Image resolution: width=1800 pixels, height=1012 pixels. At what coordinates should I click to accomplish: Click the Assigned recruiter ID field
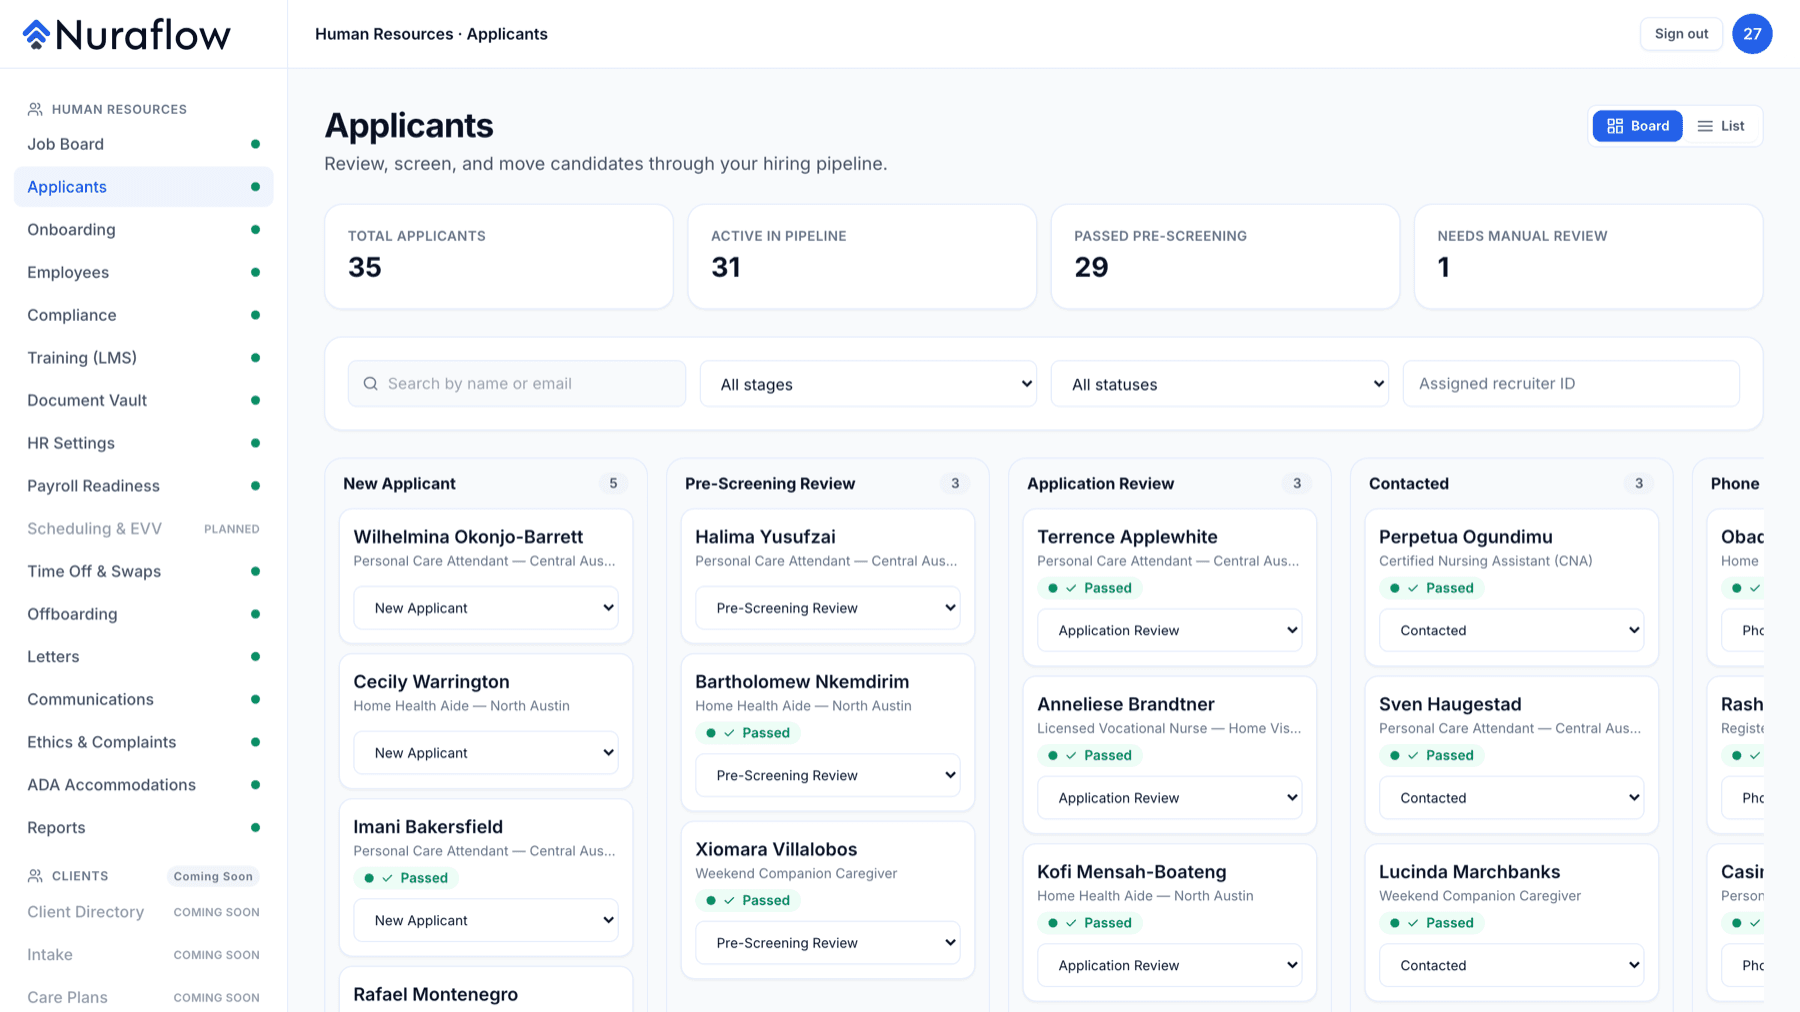point(1571,384)
